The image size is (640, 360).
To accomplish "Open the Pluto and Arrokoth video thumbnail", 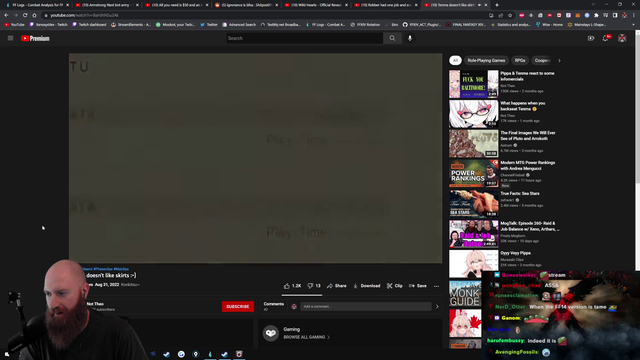I will 473,144.
